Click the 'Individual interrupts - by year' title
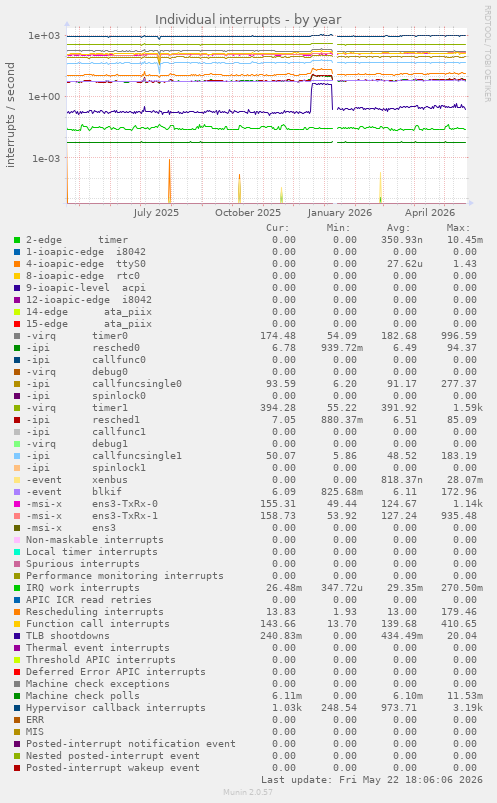This screenshot has width=497, height=803. [x=248, y=19]
